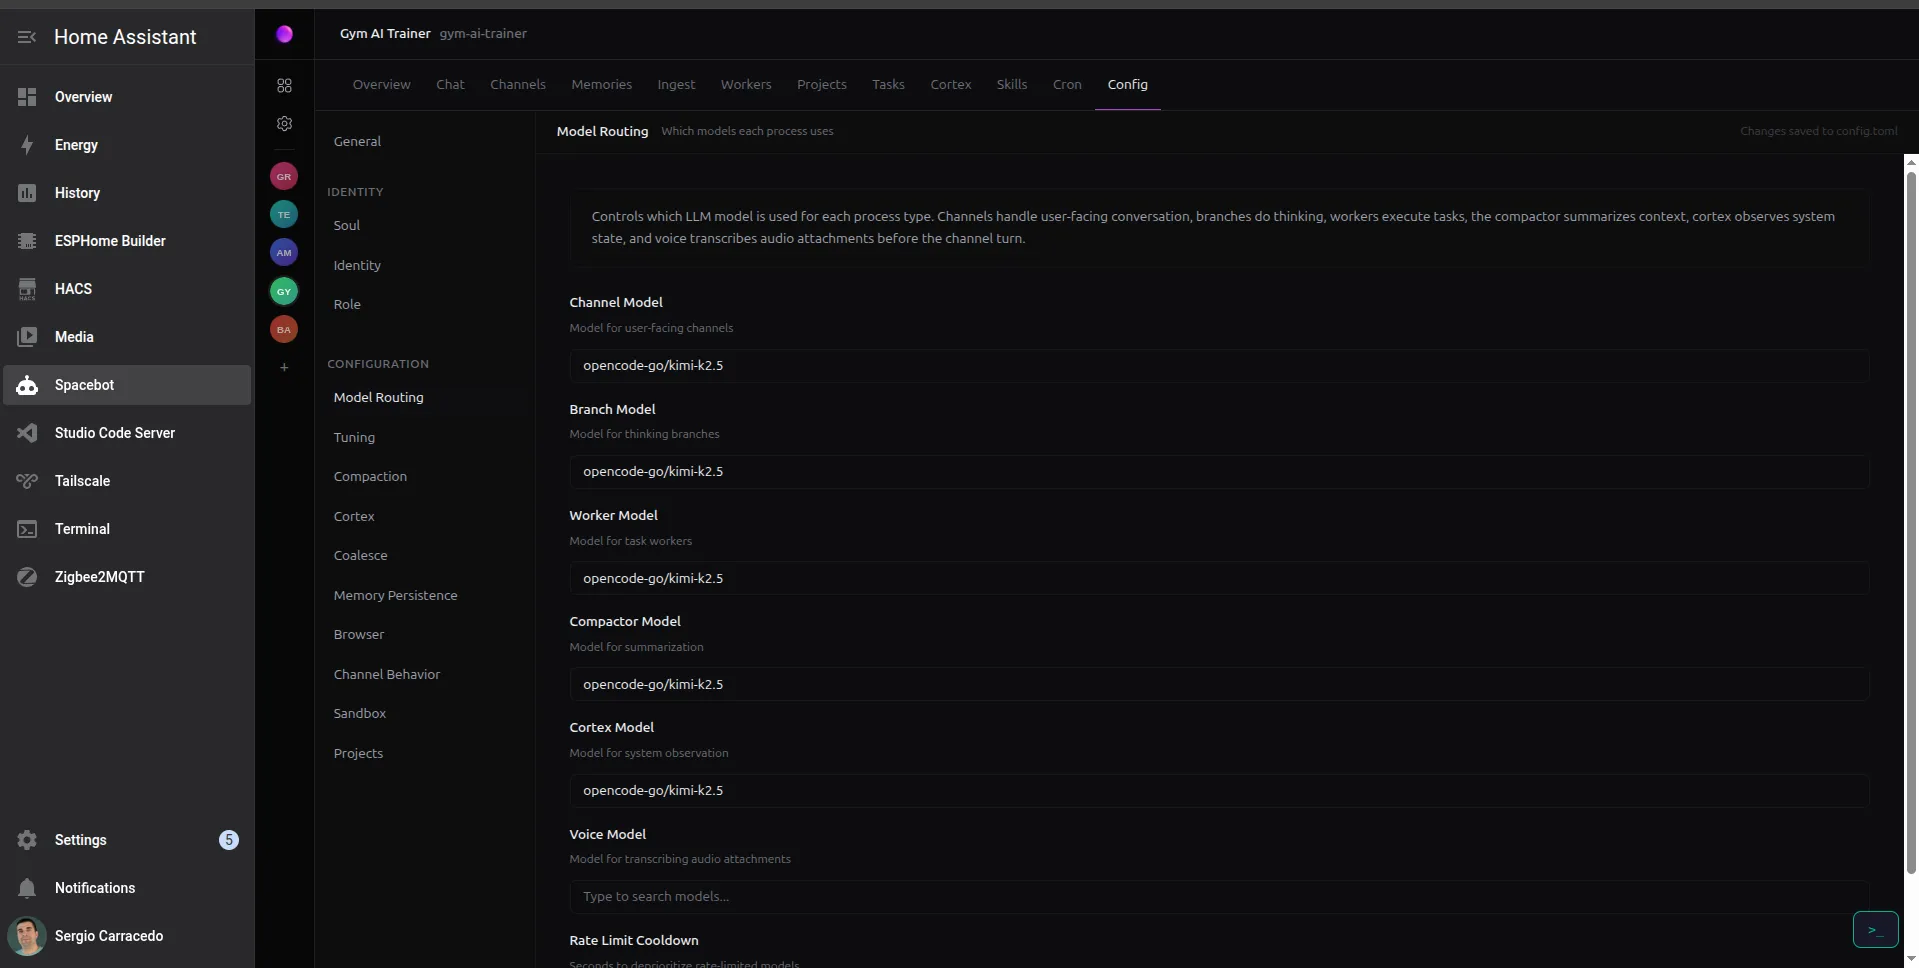Switch to the Memories tab
Screen dimensions: 1919x968
coord(601,85)
